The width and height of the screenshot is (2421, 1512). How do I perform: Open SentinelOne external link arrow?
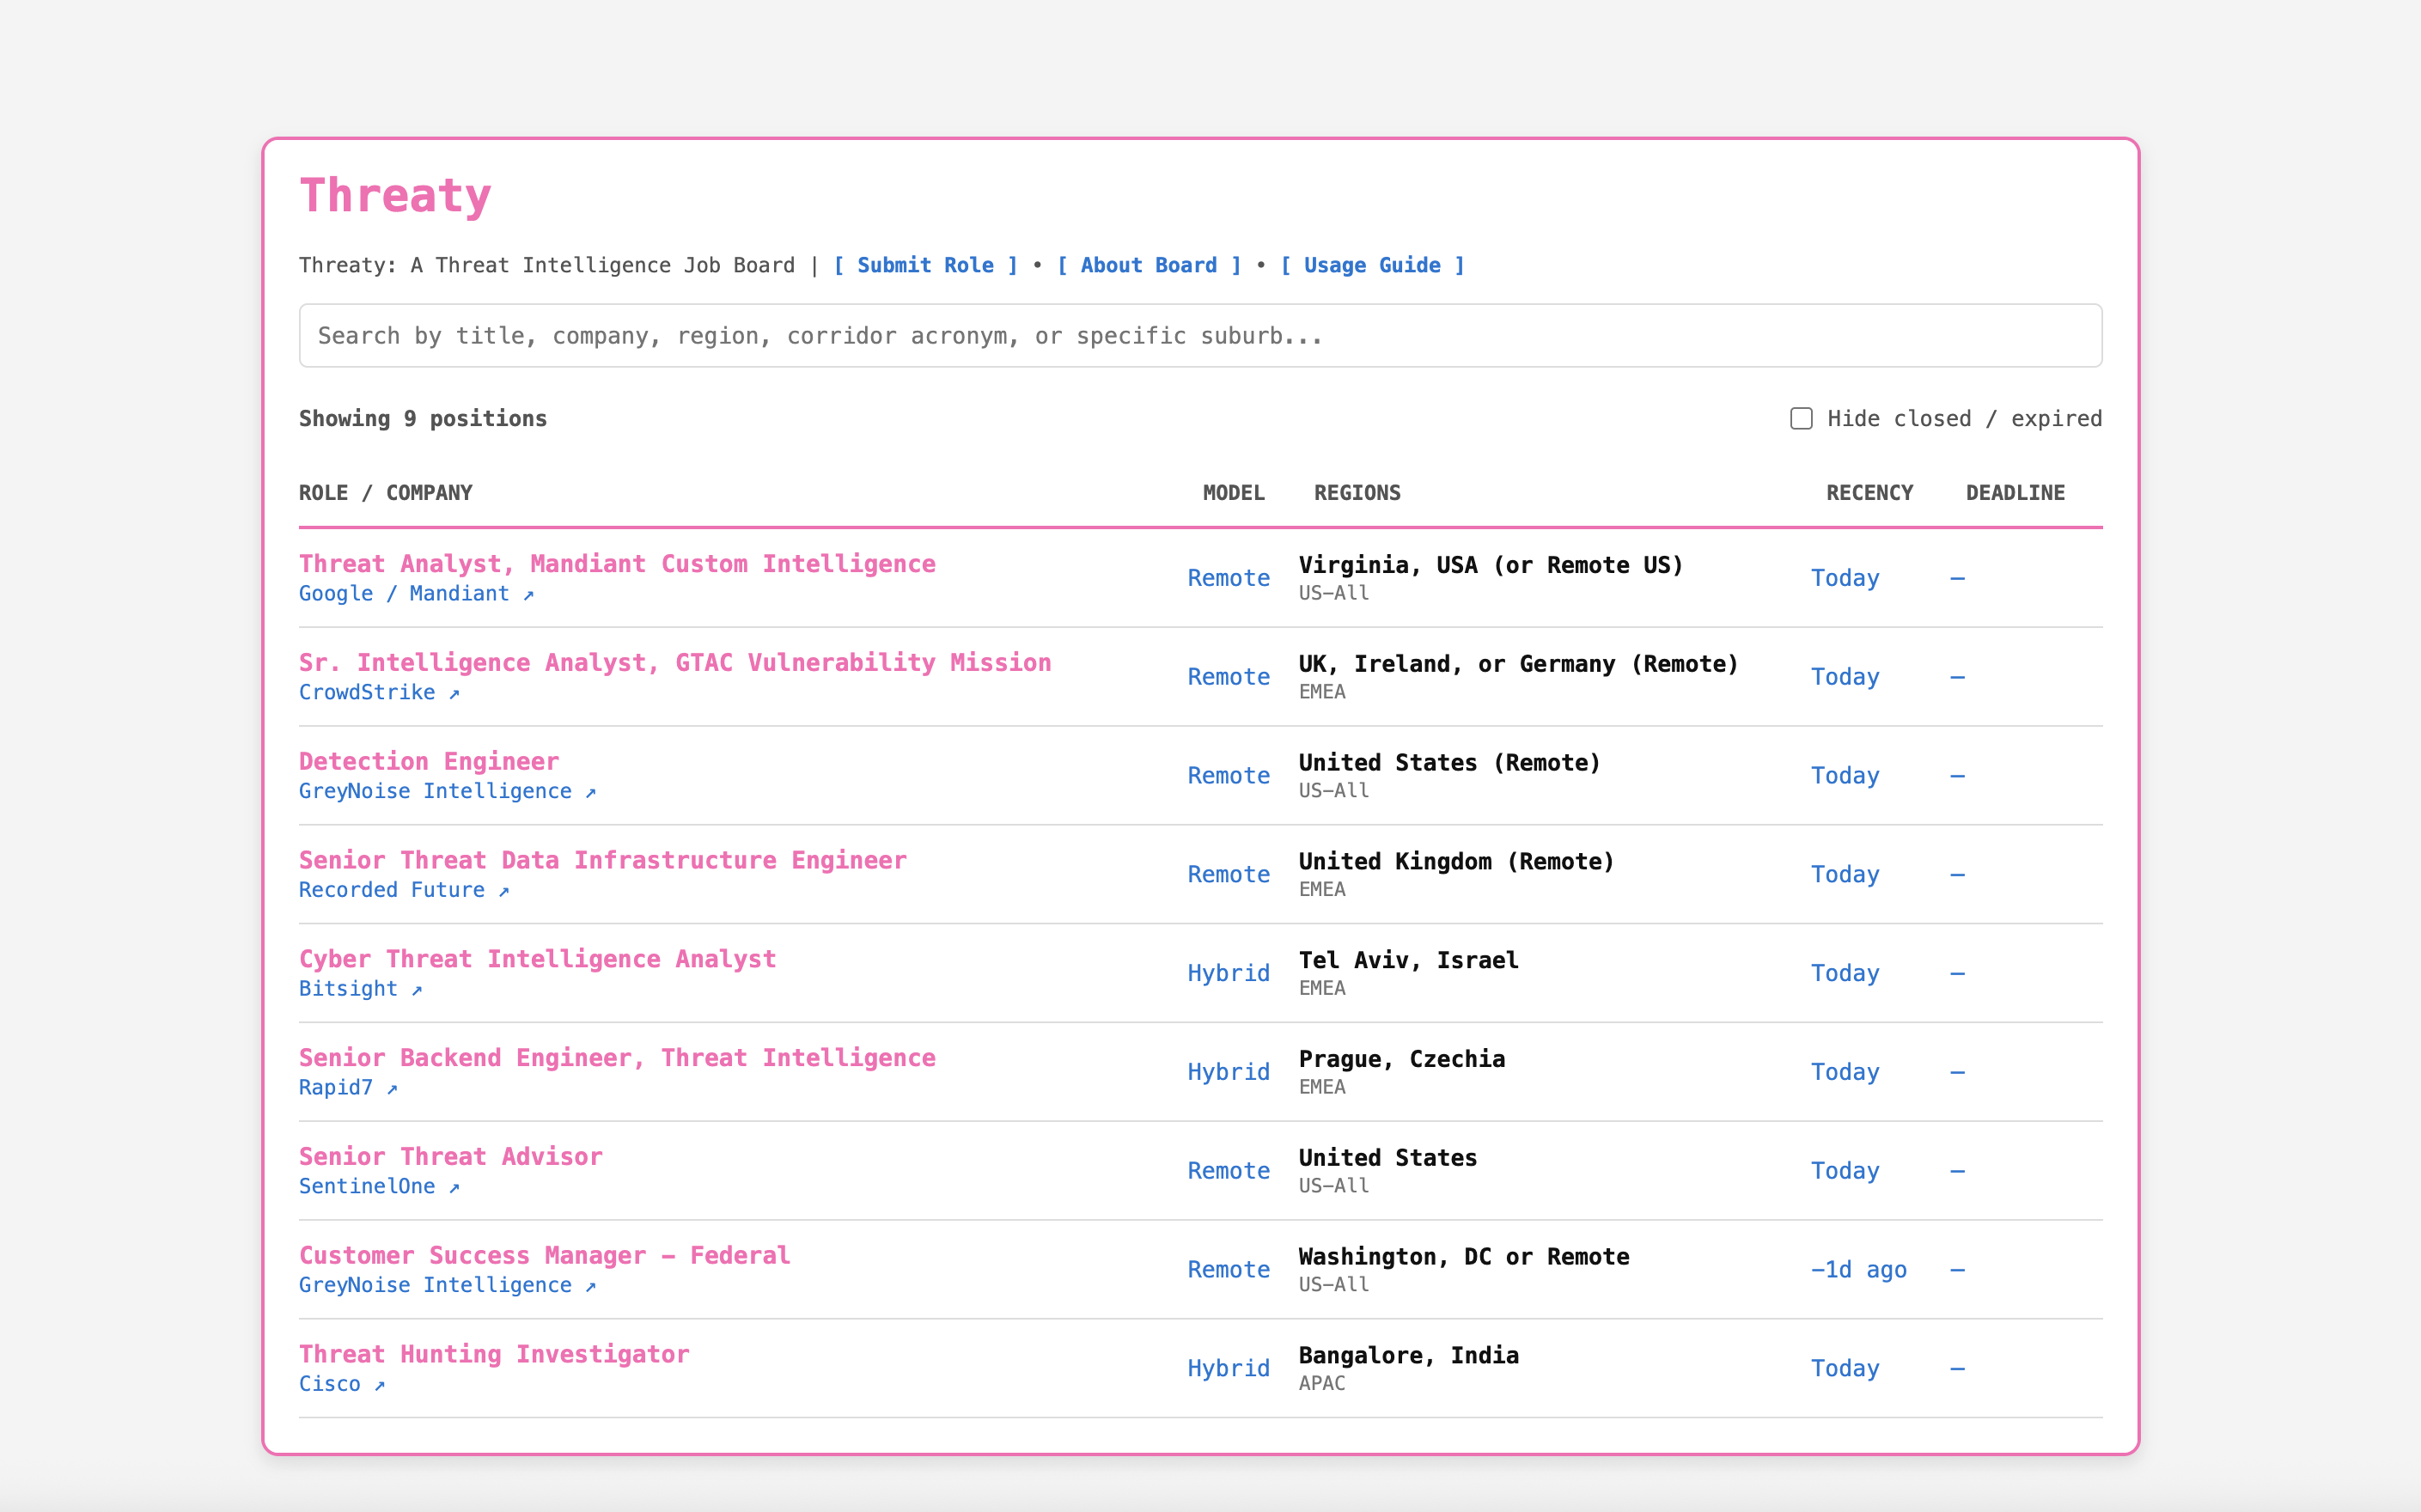(454, 1188)
